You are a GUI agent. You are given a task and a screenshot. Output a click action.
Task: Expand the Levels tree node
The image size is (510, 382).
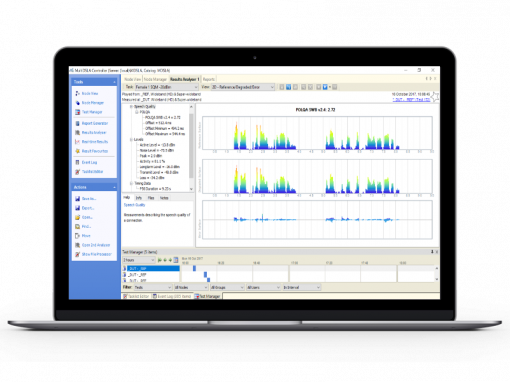[x=131, y=140]
